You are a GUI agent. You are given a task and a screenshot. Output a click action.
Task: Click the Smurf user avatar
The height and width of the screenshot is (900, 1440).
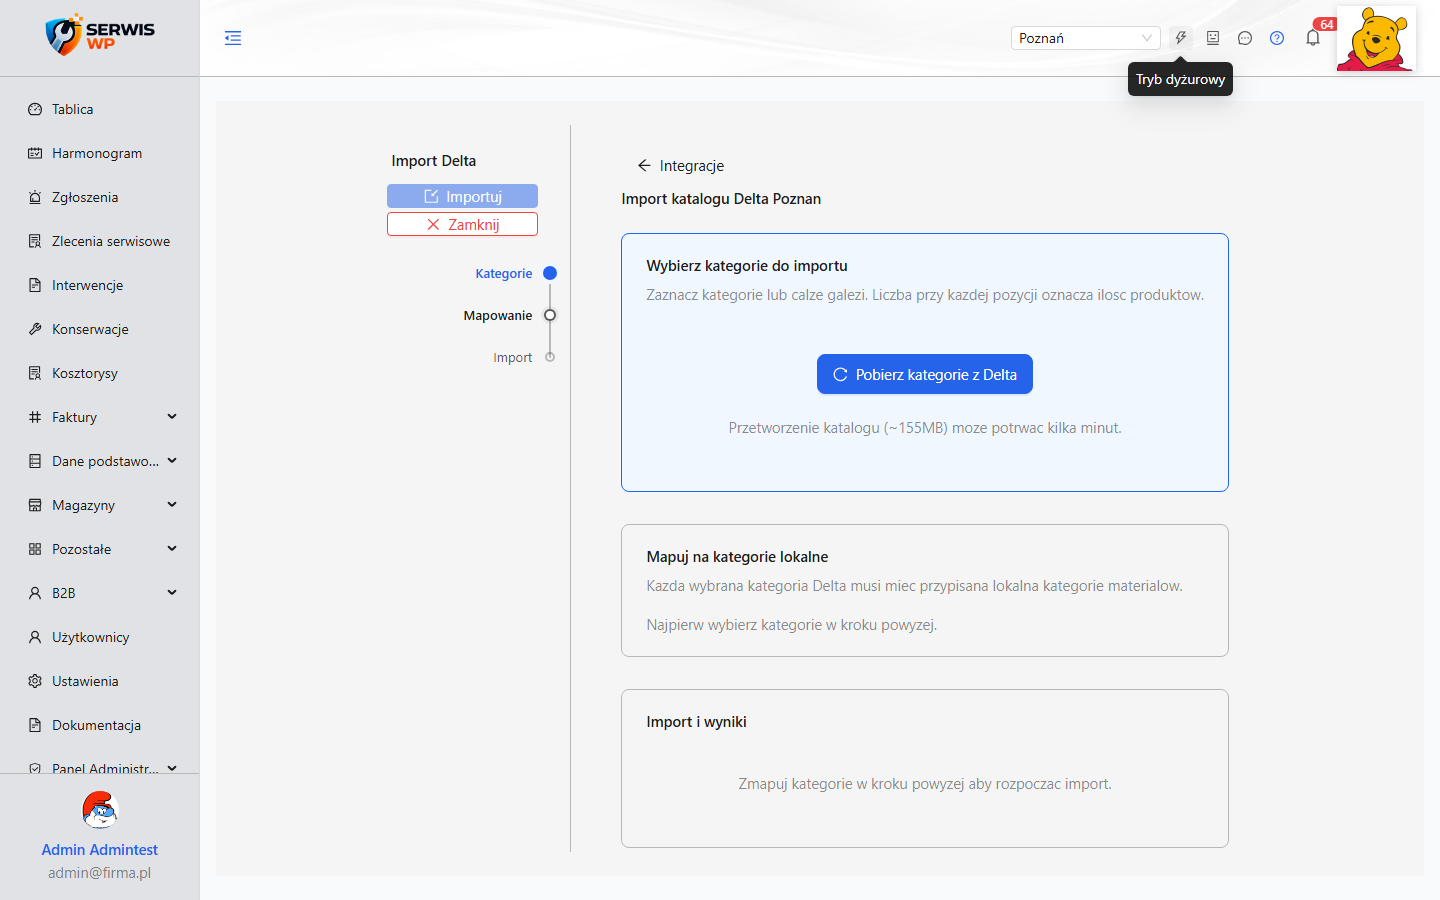[100, 810]
